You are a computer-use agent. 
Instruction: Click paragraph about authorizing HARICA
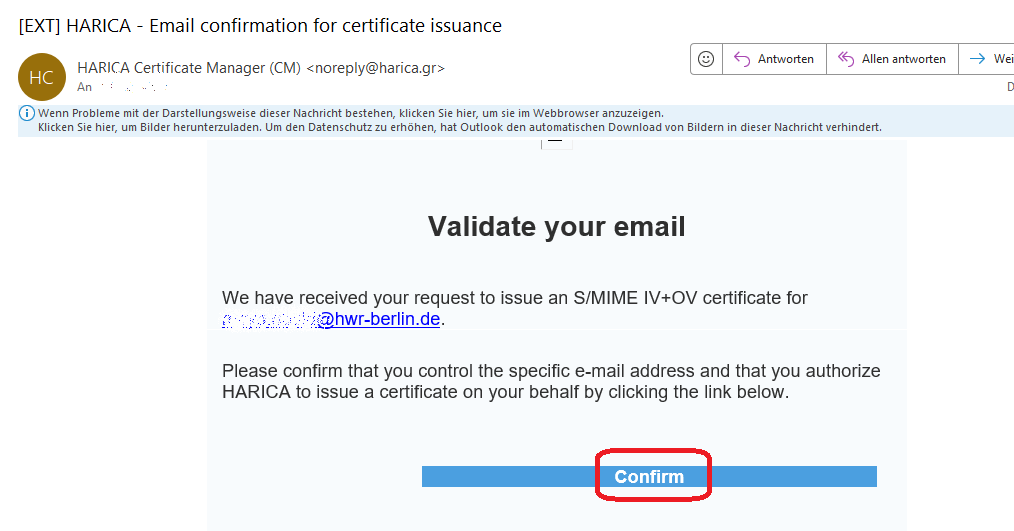pyautogui.click(x=551, y=381)
